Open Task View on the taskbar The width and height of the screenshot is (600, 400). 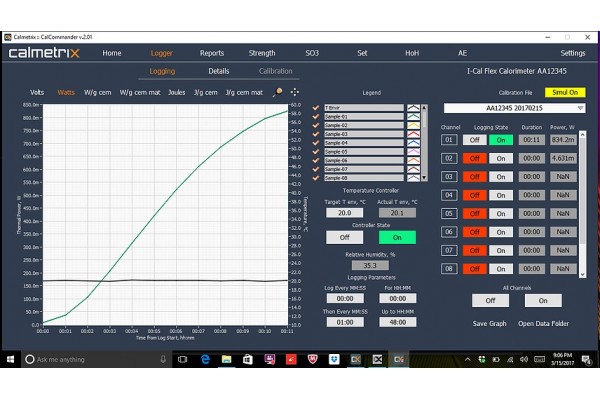click(x=183, y=359)
